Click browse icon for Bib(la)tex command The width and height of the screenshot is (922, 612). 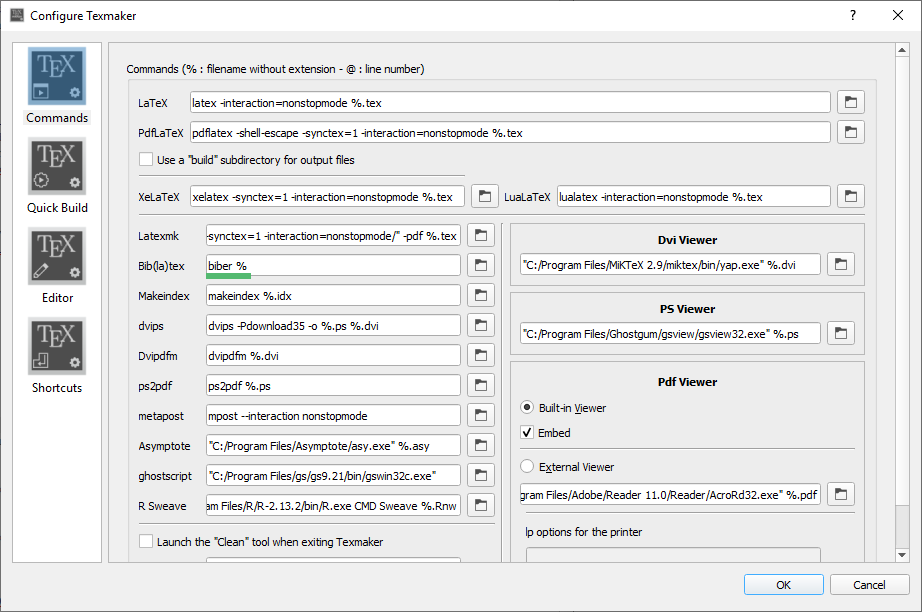tap(481, 265)
